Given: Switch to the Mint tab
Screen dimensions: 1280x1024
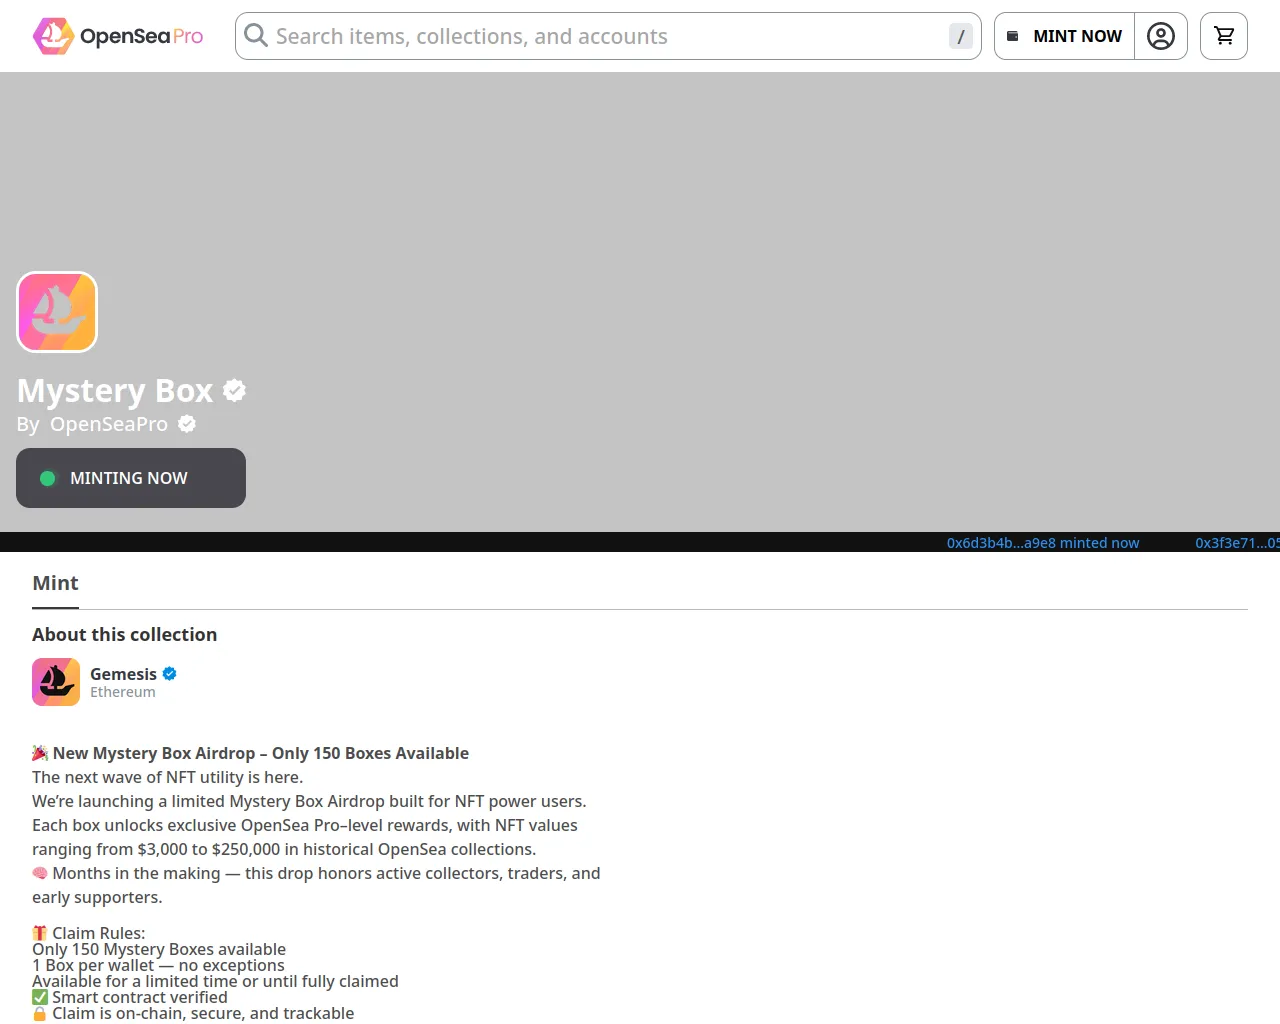Looking at the screenshot, I should (55, 583).
